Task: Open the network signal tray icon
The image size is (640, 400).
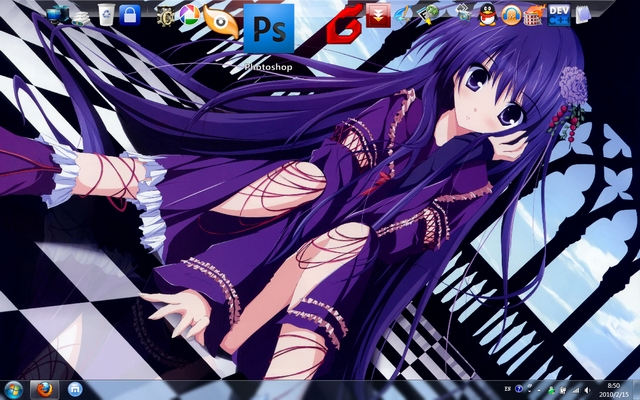Action: [575, 390]
